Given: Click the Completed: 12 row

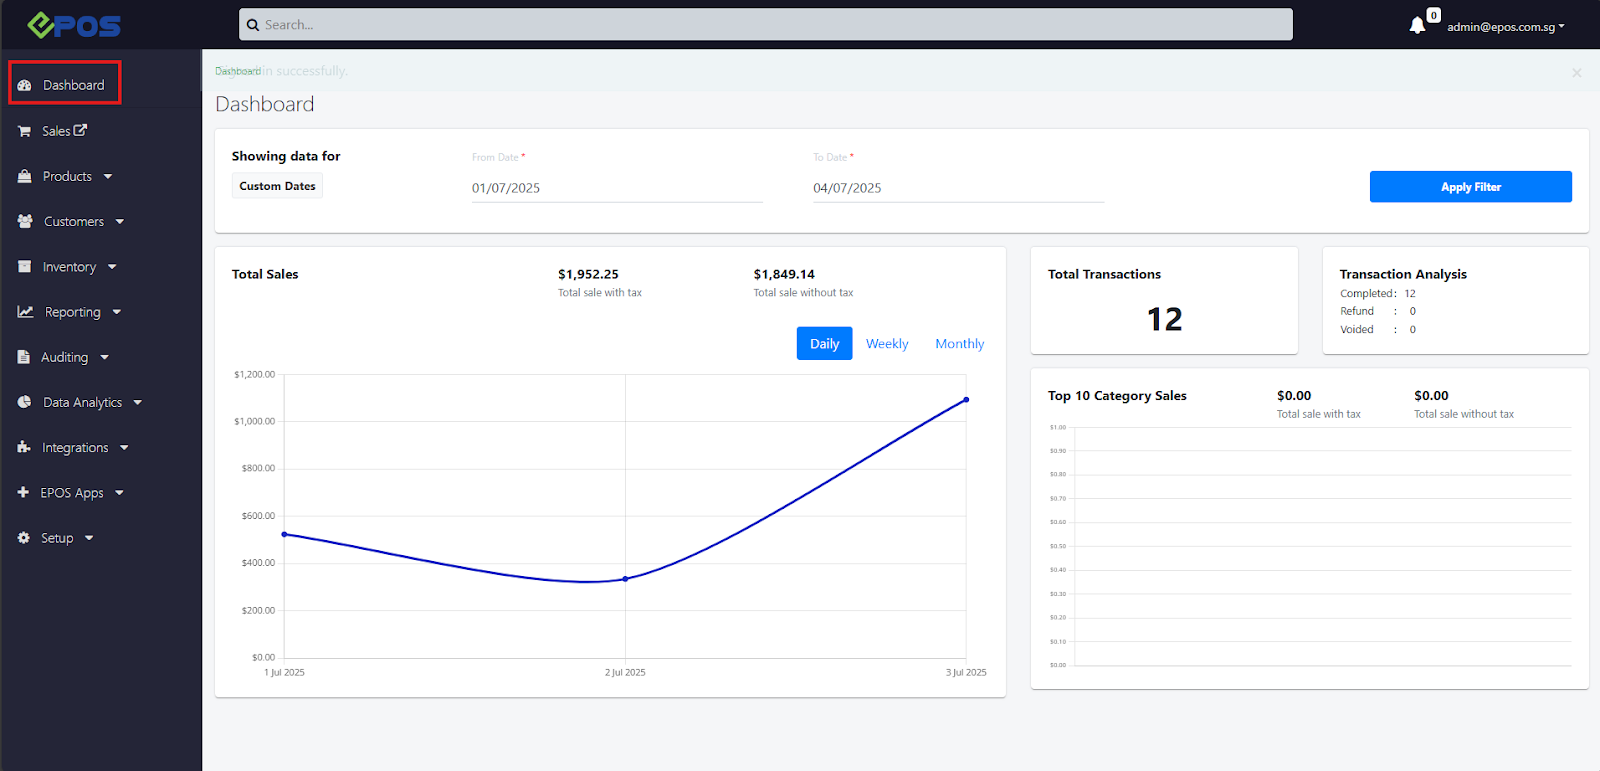Looking at the screenshot, I should [x=1378, y=293].
